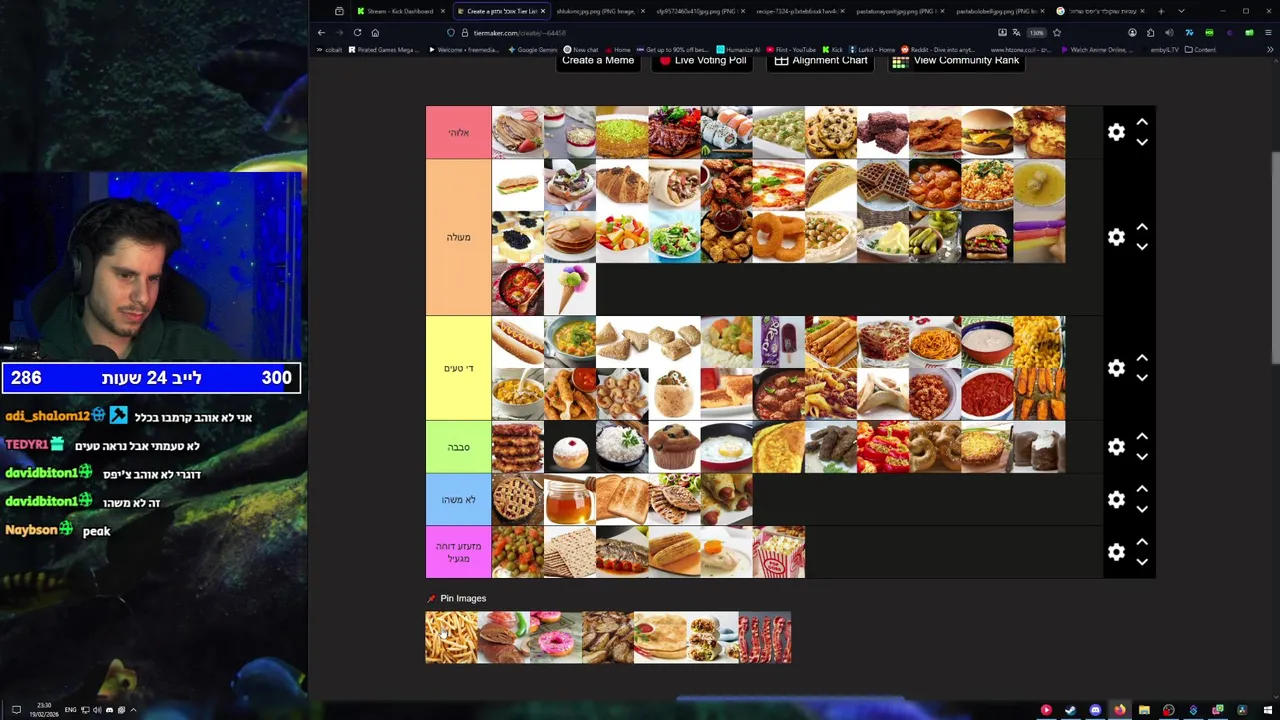1280x720 pixels.
Task: Open the notification center icon in taskbar
Action: (x=16, y=710)
